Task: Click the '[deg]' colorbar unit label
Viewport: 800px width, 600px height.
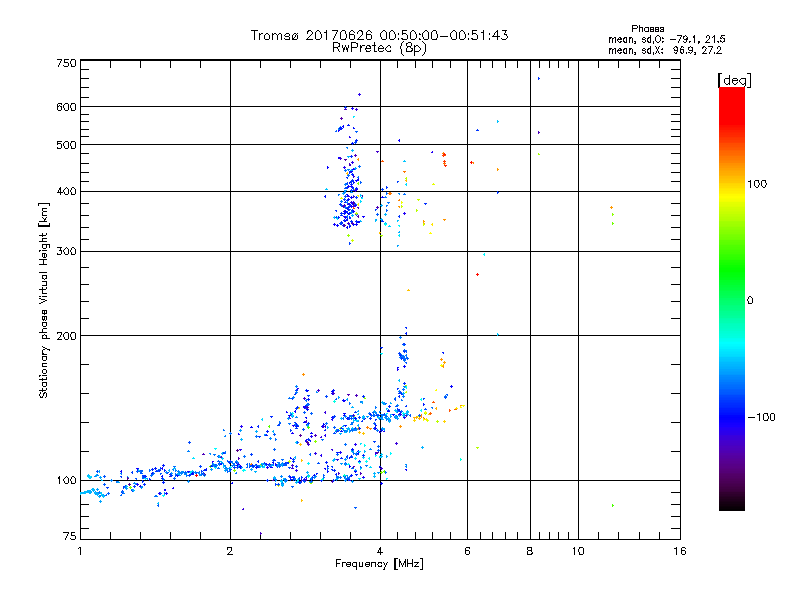Action: (x=734, y=80)
